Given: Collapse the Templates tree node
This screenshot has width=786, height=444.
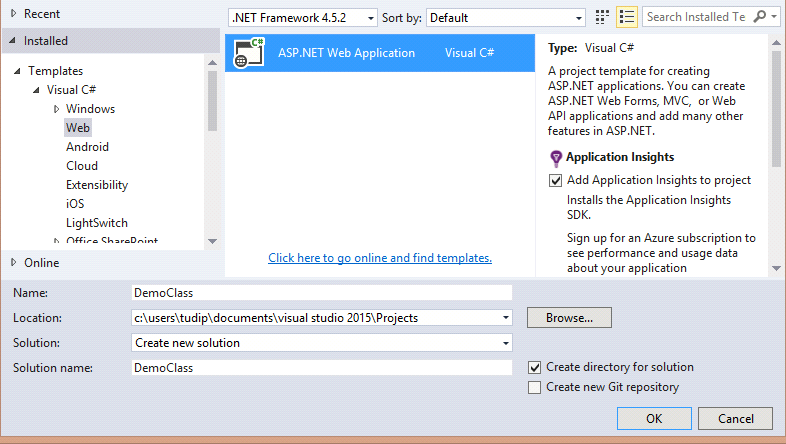Looking at the screenshot, I should [17, 71].
